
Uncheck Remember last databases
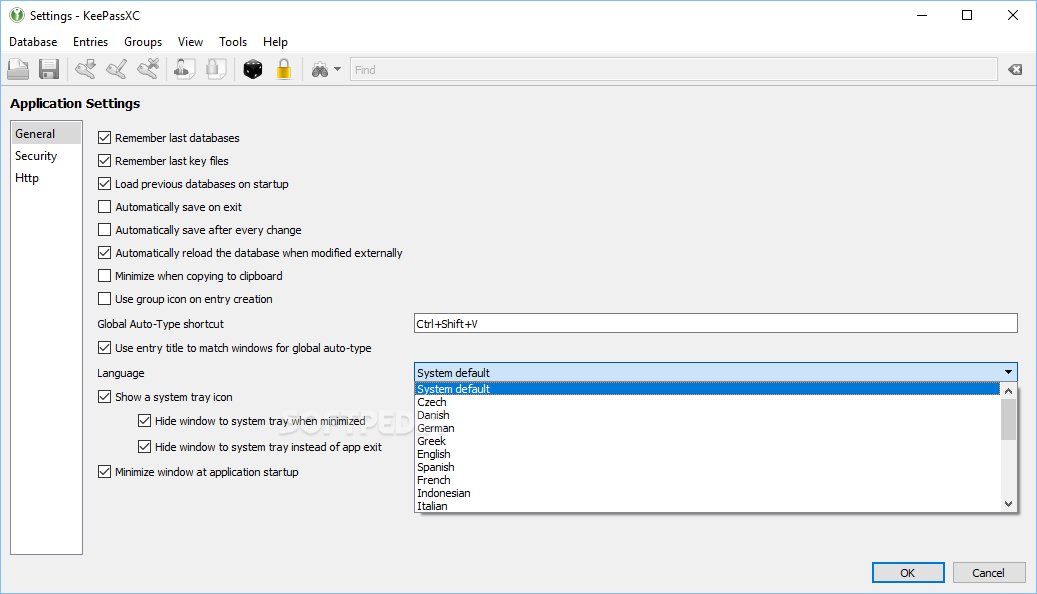point(104,138)
